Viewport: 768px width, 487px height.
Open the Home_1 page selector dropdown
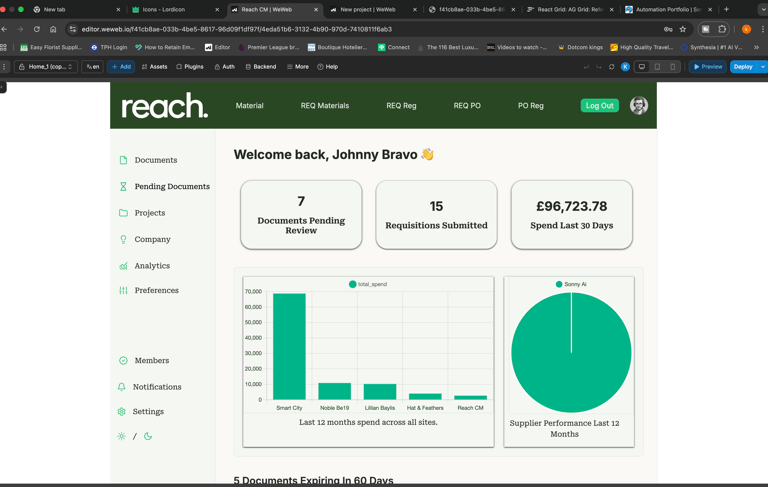46,67
